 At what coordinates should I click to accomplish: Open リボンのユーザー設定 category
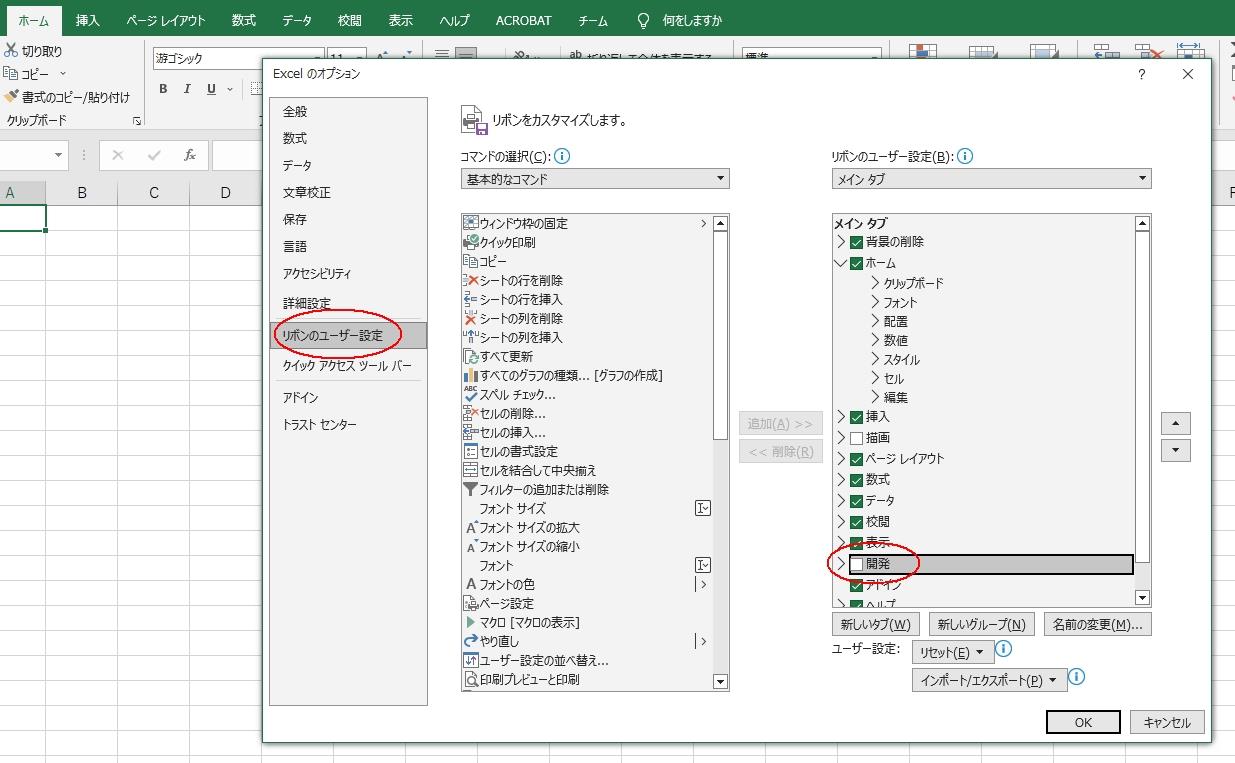[348, 335]
